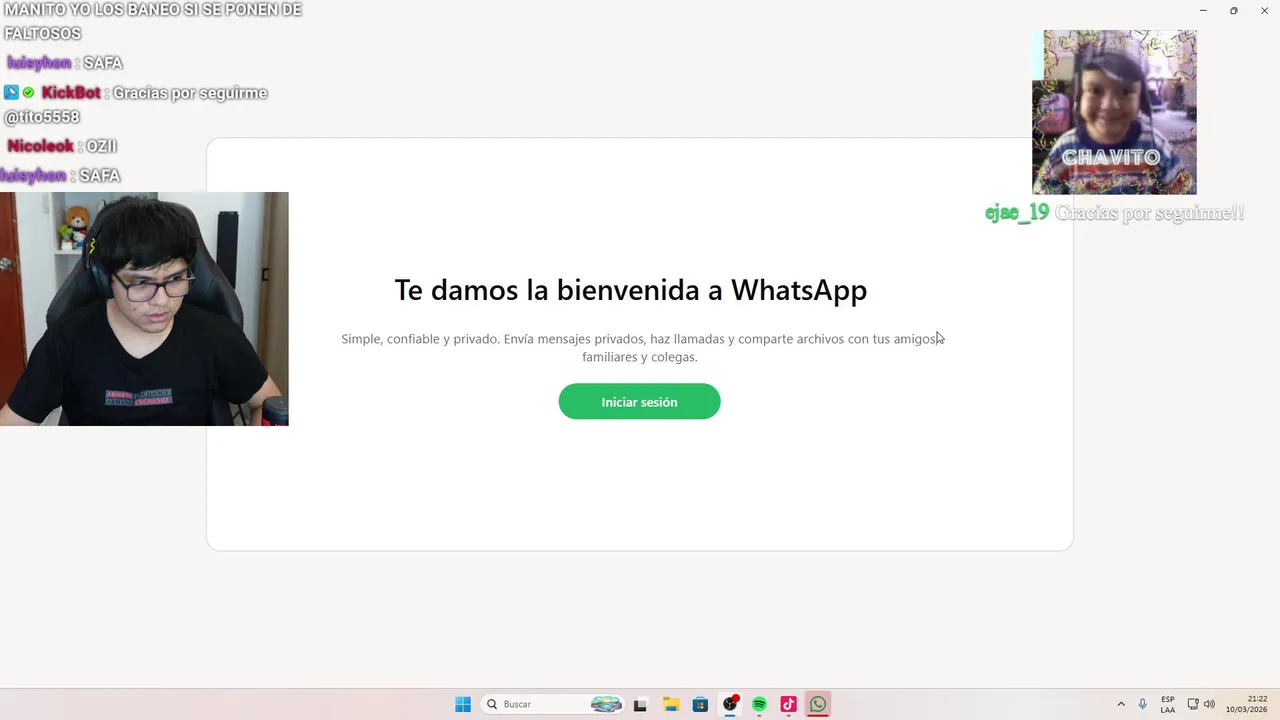Click the microphone tray icon
The image size is (1280, 720).
tap(1143, 704)
